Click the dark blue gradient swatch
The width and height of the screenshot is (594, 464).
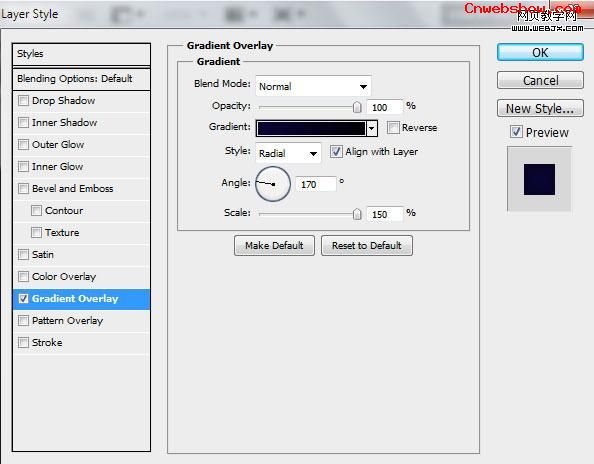click(x=311, y=128)
